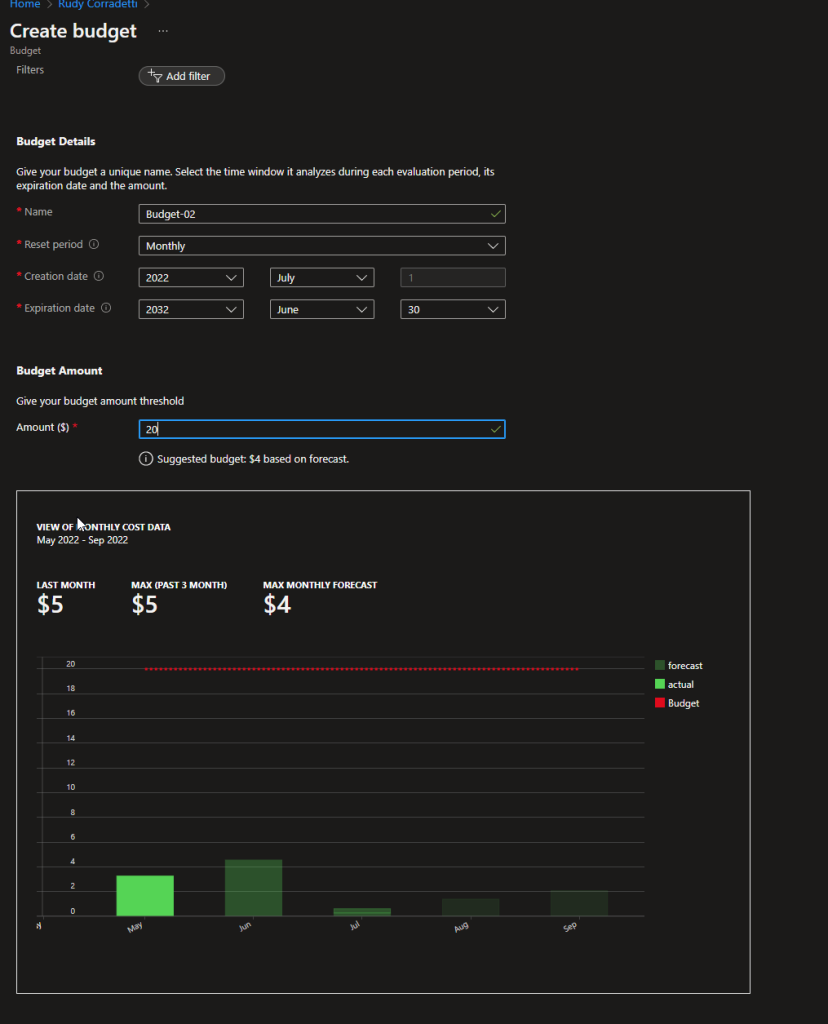Click the 'Budget' legend label
The width and height of the screenshot is (828, 1024).
coord(683,703)
